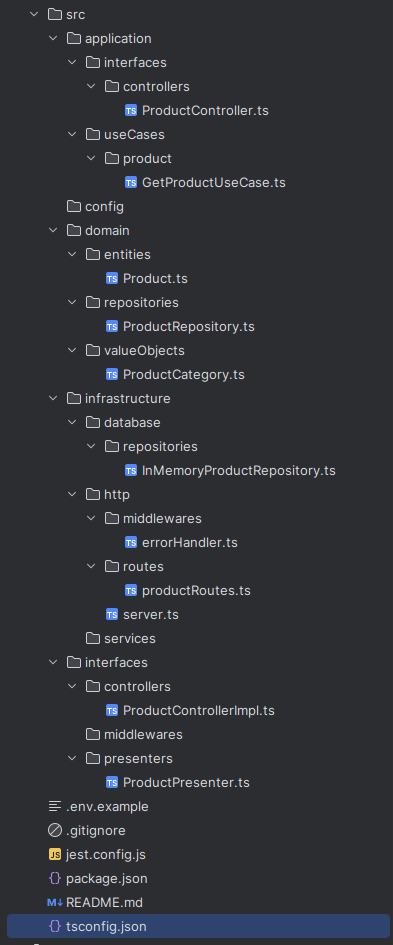The width and height of the screenshot is (393, 945).
Task: Open ProductControllerImpl.ts file
Action: coord(198,711)
